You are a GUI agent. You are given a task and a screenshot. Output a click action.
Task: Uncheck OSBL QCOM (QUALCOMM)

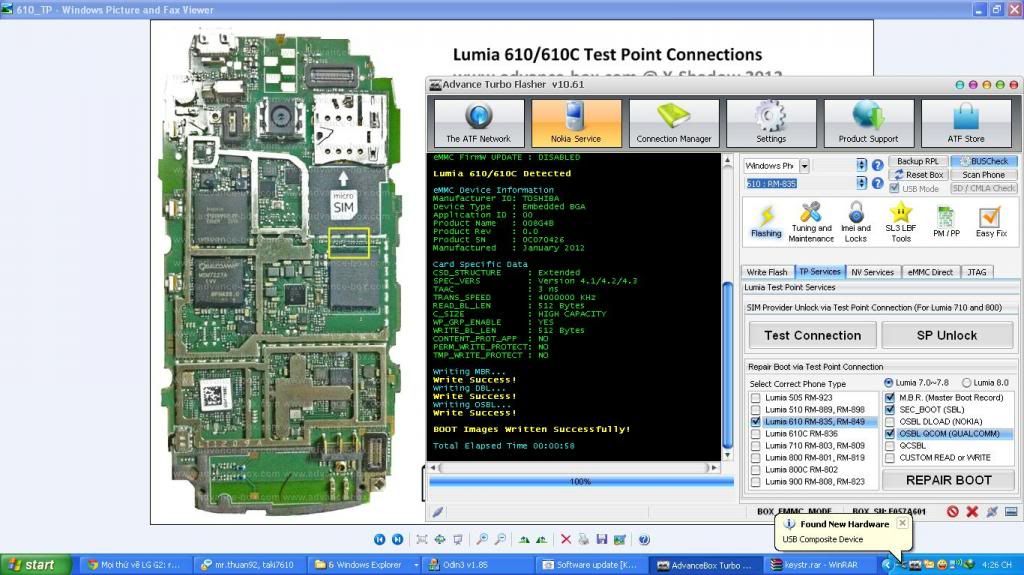(x=889, y=433)
